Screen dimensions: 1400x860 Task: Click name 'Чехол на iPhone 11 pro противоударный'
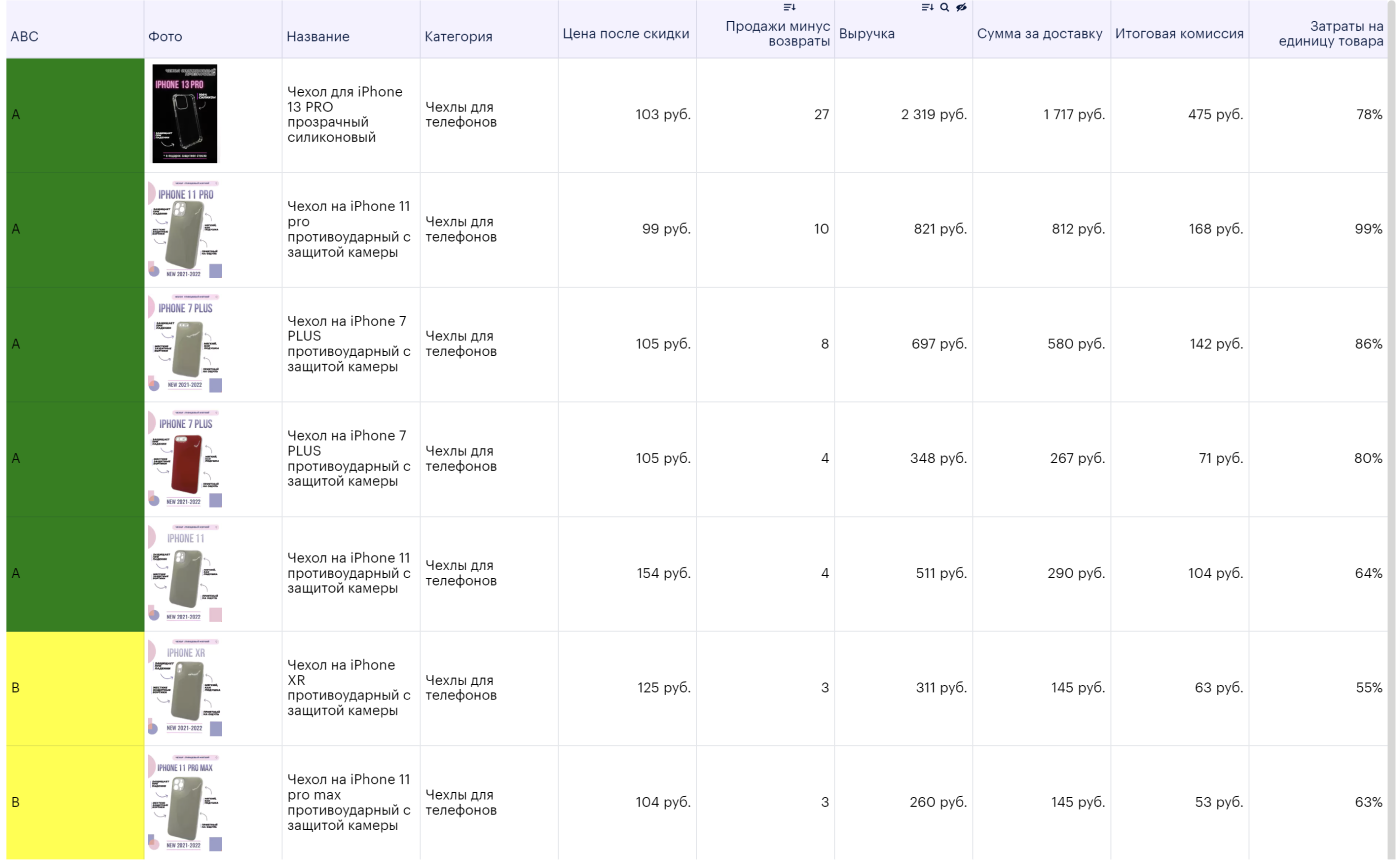349,229
